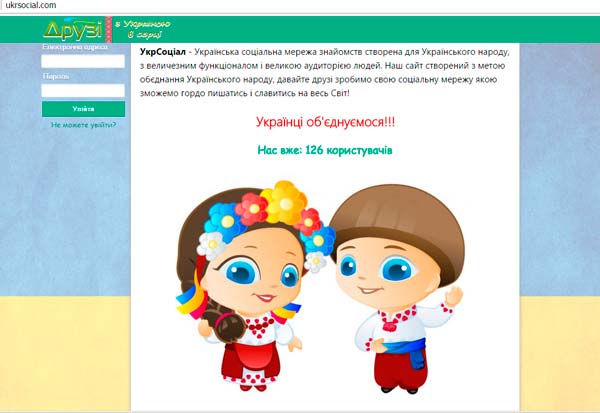Viewport: 600px width, 413px height.
Task: Click the Друзі site logo
Action: click(73, 30)
